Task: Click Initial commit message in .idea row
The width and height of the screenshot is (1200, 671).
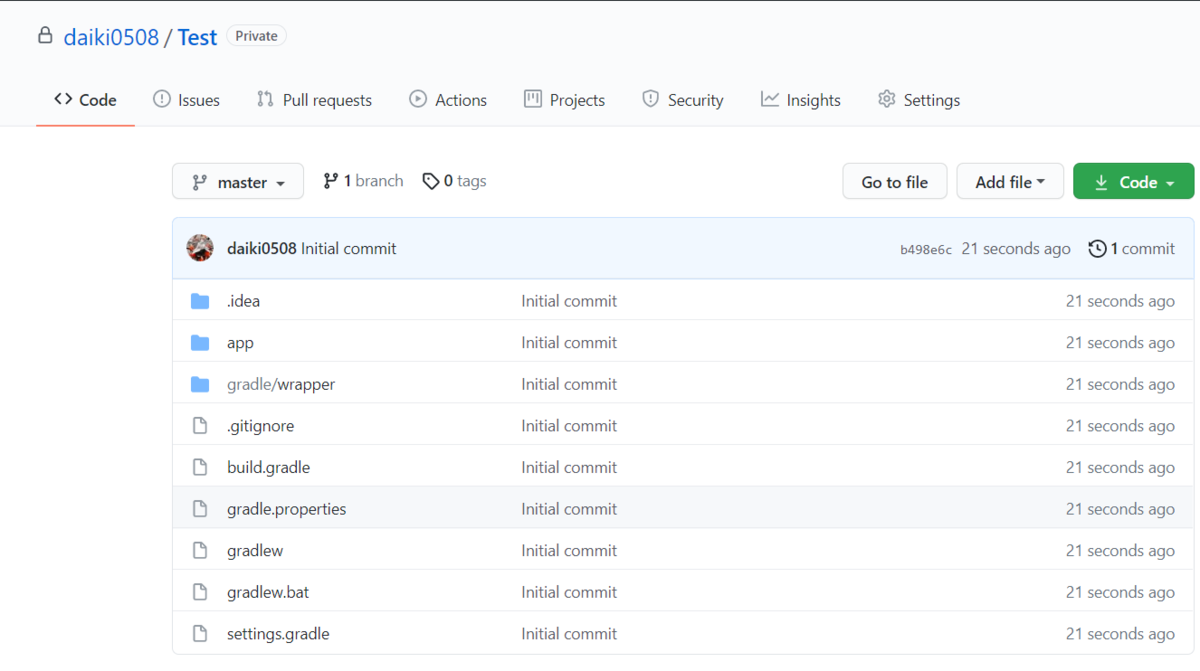Action: 569,301
